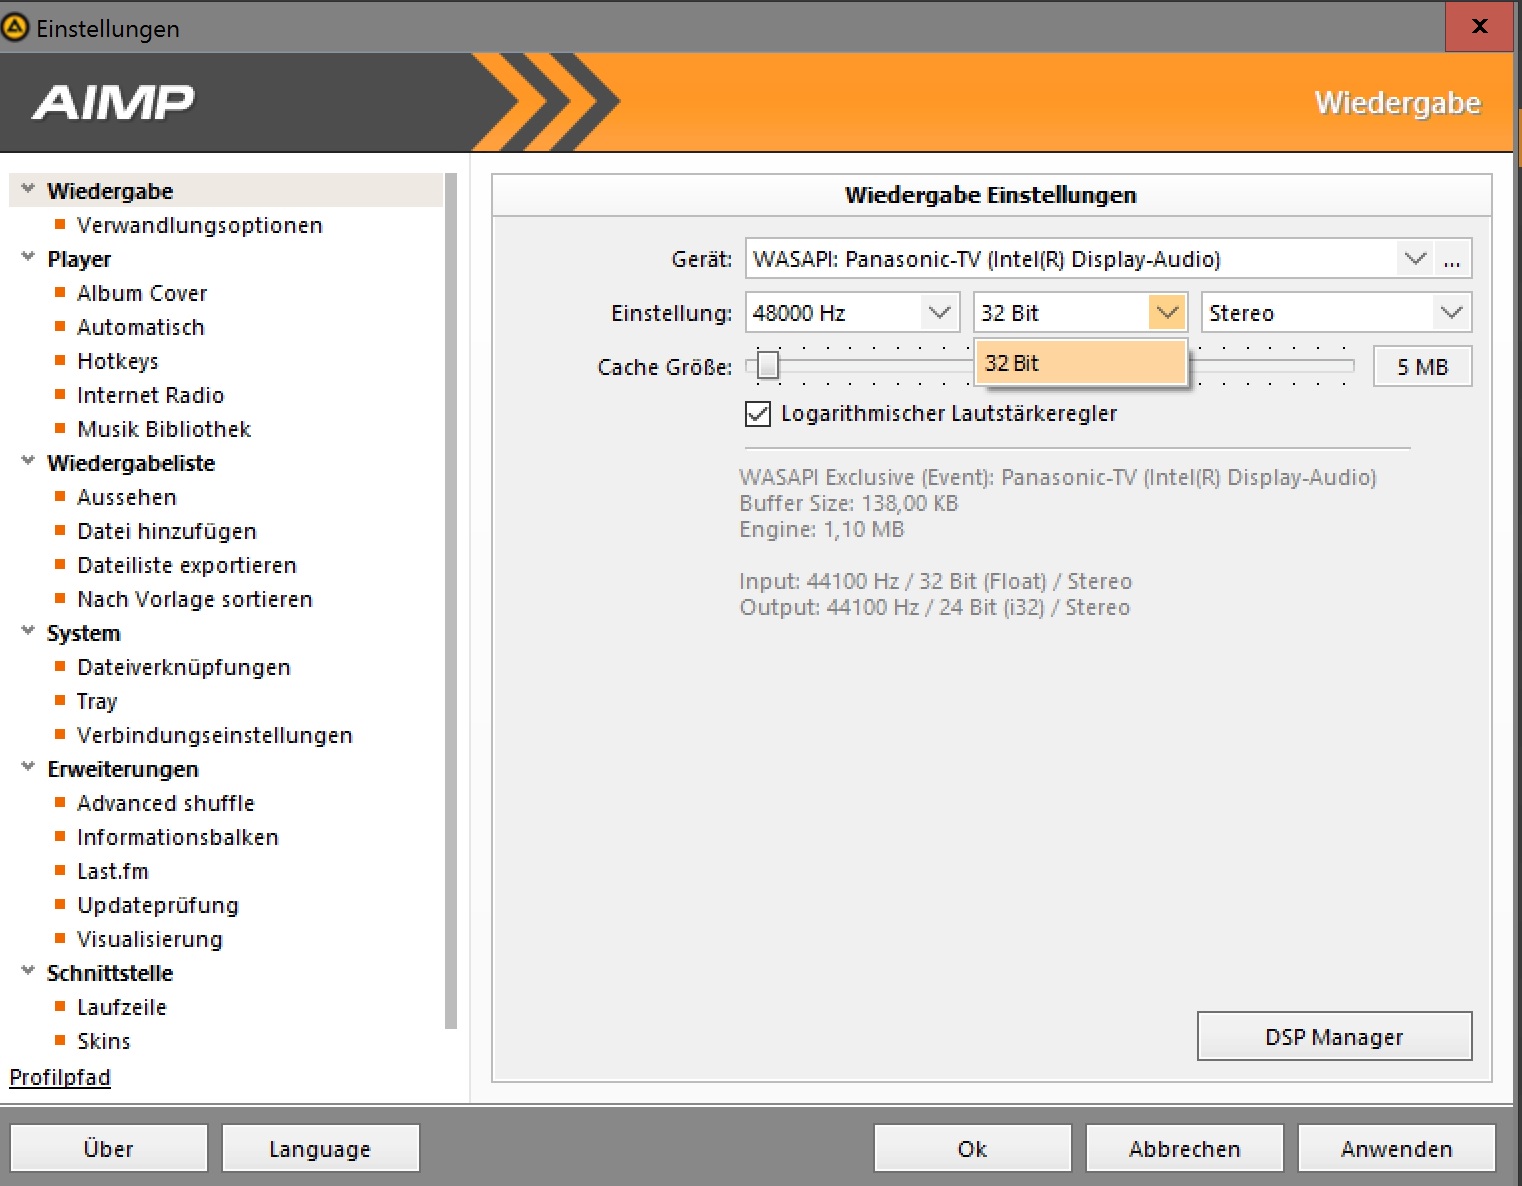Open Verwandlungsoptionen settings page

tap(200, 225)
